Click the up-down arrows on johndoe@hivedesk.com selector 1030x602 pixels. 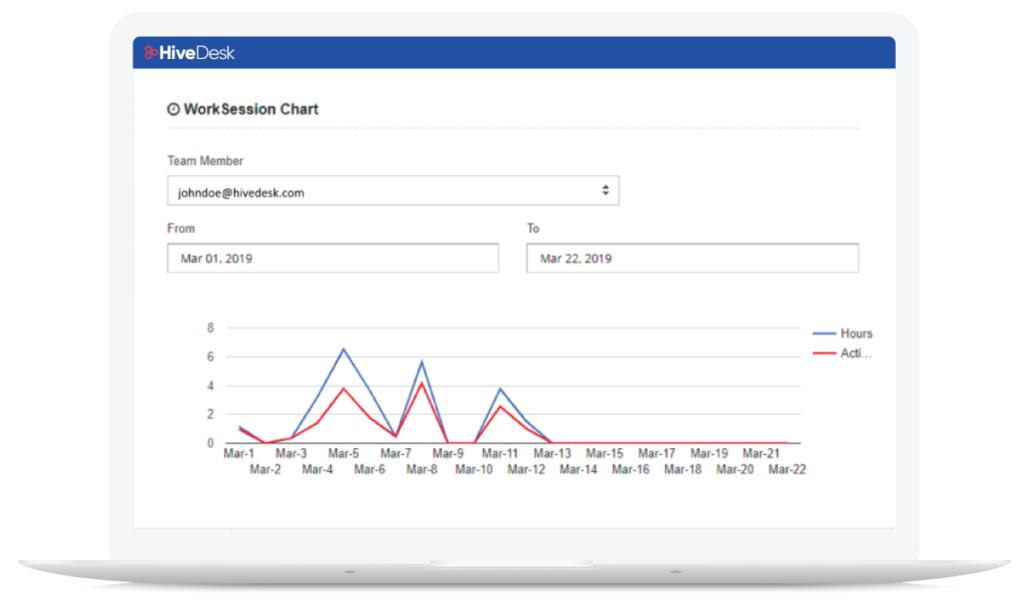pos(605,191)
